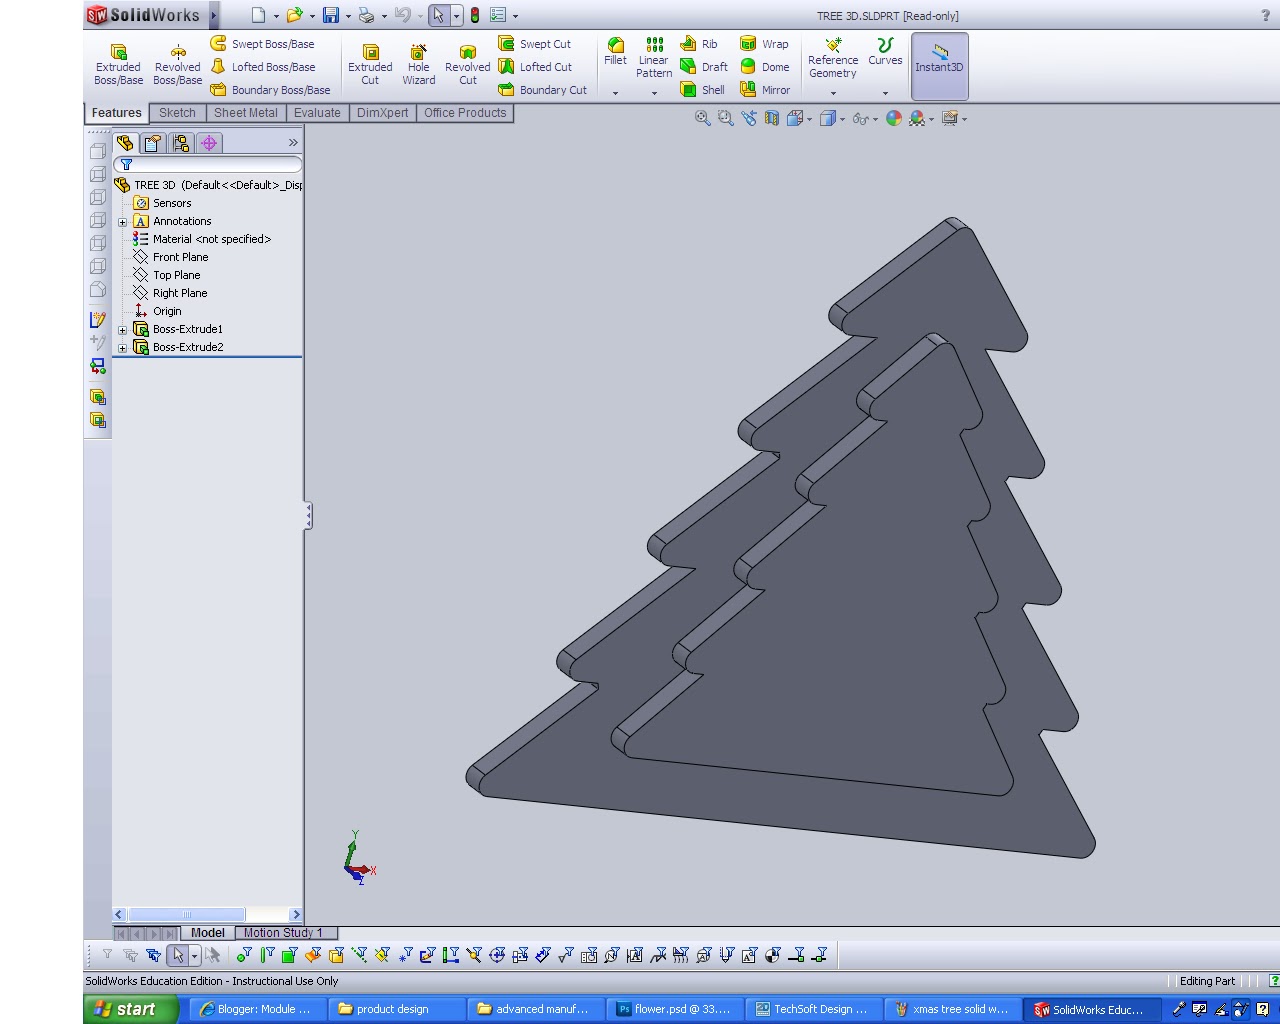Expand the SolidWorks menu flyout arrow
Image resolution: width=1280 pixels, height=1024 pixels.
[213, 15]
